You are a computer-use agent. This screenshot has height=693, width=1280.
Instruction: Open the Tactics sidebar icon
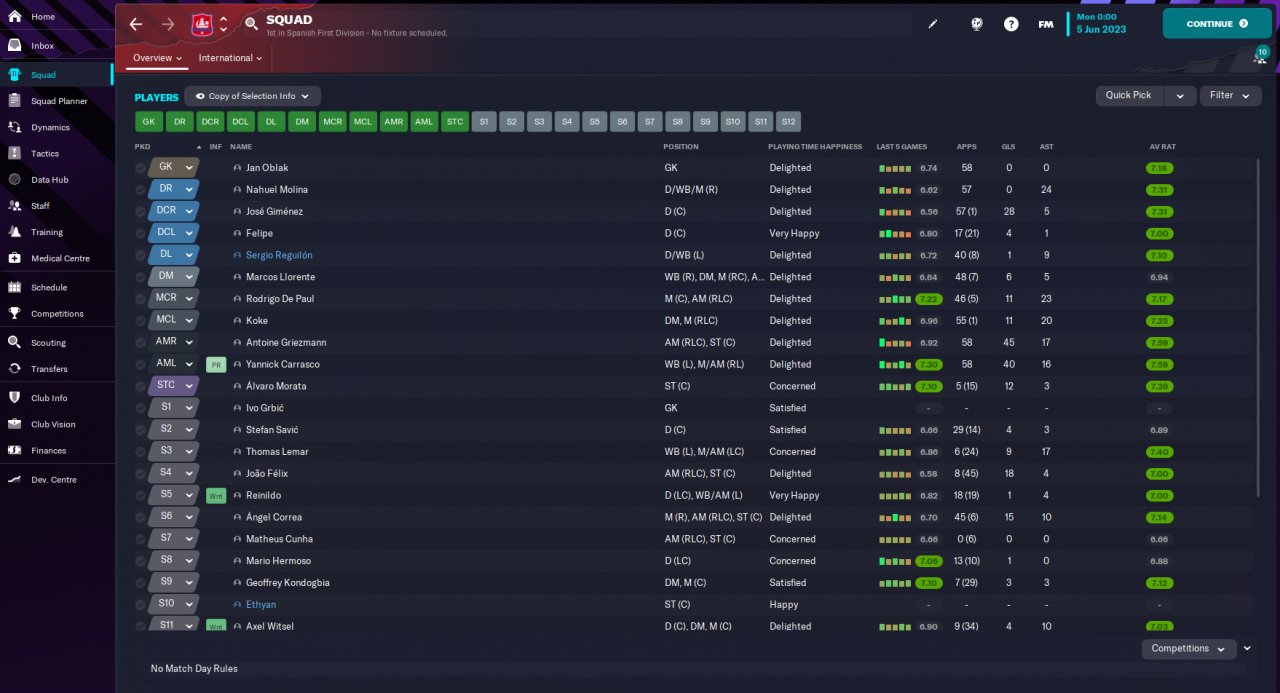coord(15,153)
